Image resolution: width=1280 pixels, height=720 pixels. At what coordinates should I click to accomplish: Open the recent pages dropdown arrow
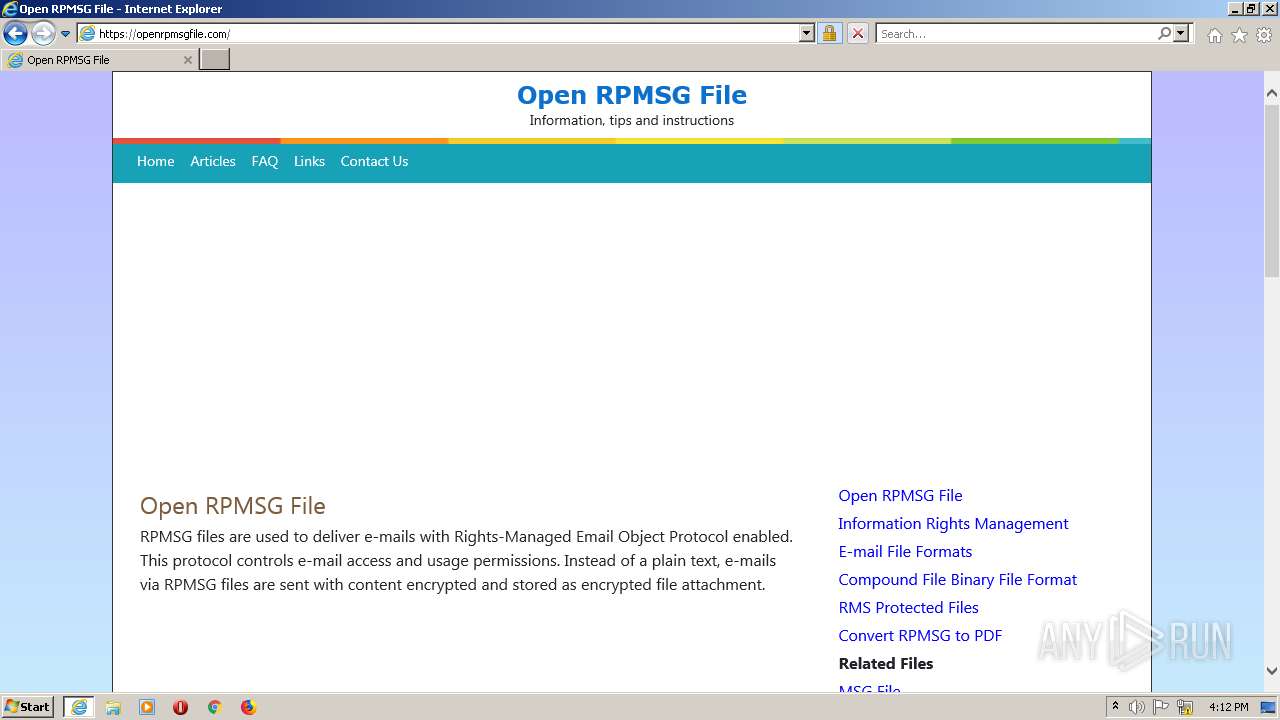66,34
